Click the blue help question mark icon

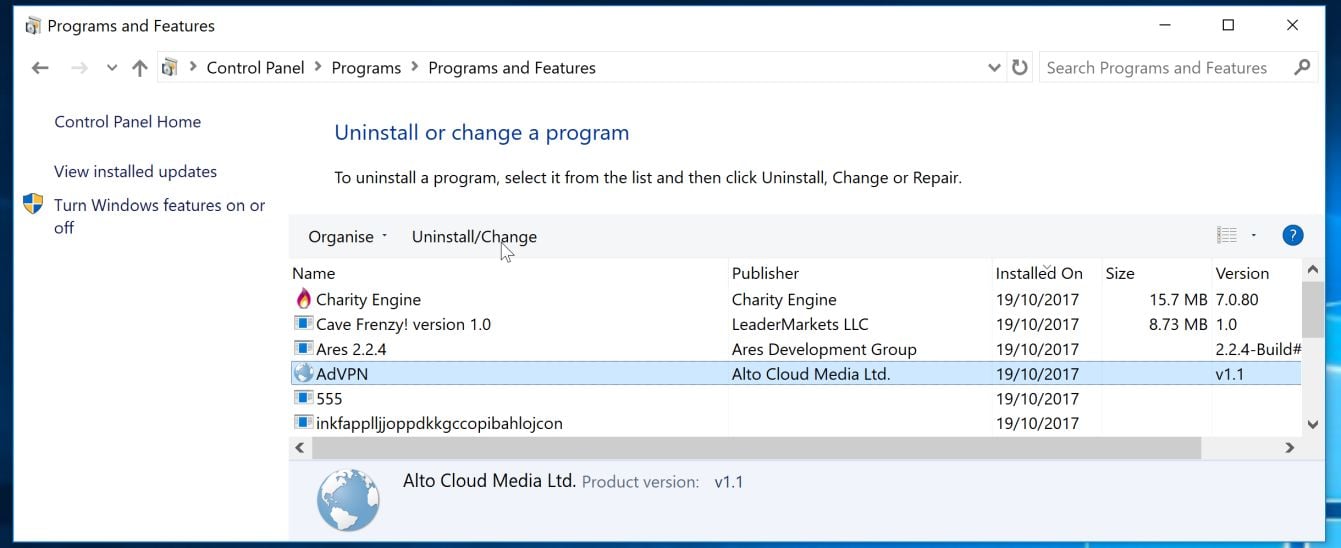click(x=1292, y=236)
